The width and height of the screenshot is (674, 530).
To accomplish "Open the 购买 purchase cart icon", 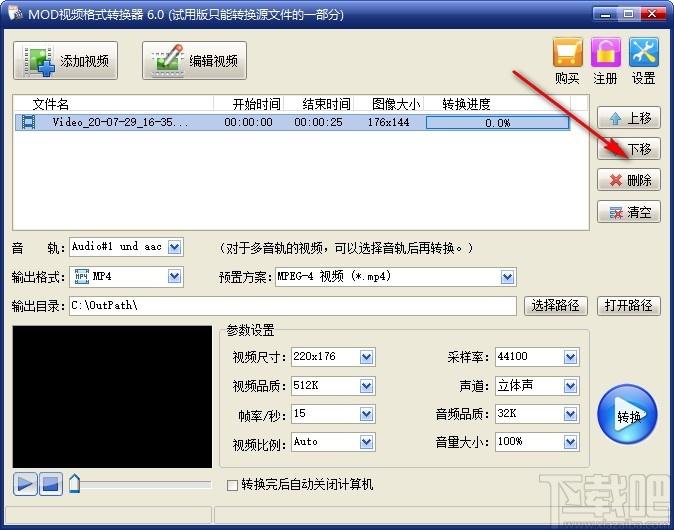I will [x=567, y=61].
